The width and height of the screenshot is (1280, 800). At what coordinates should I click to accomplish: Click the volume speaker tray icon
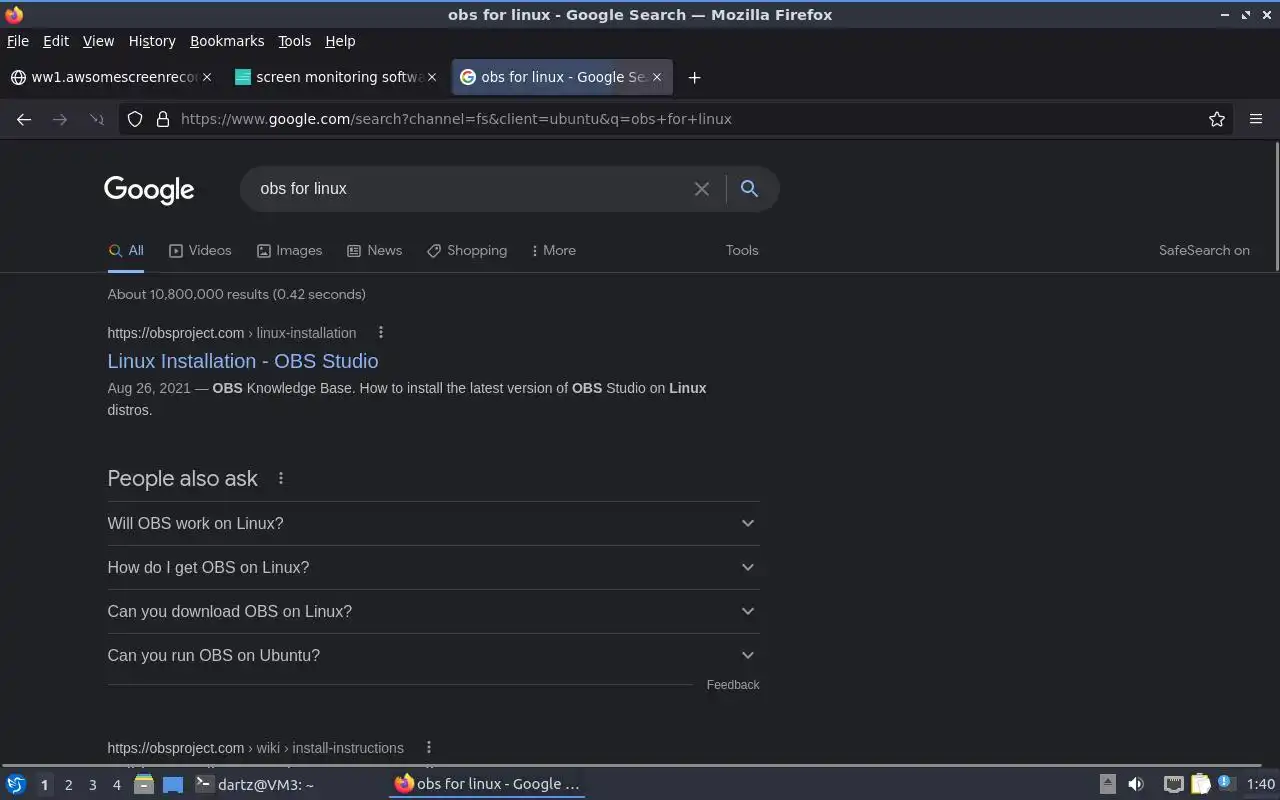(x=1135, y=784)
